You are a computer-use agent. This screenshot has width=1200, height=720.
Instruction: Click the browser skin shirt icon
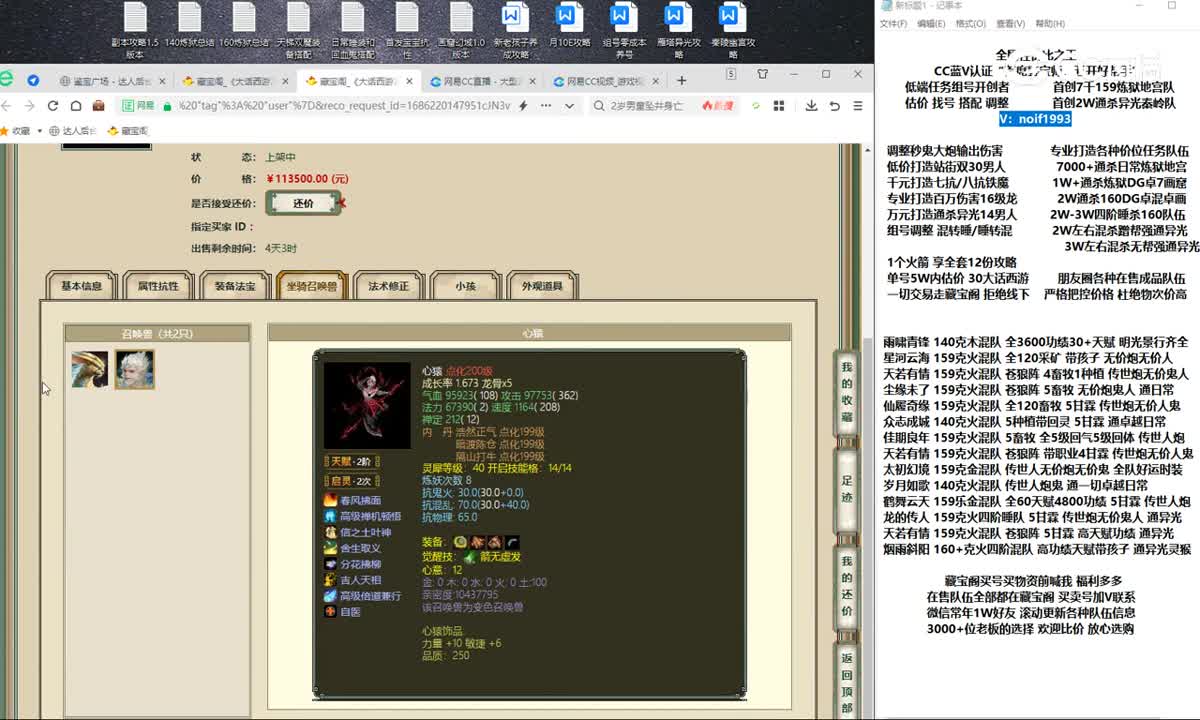(763, 74)
